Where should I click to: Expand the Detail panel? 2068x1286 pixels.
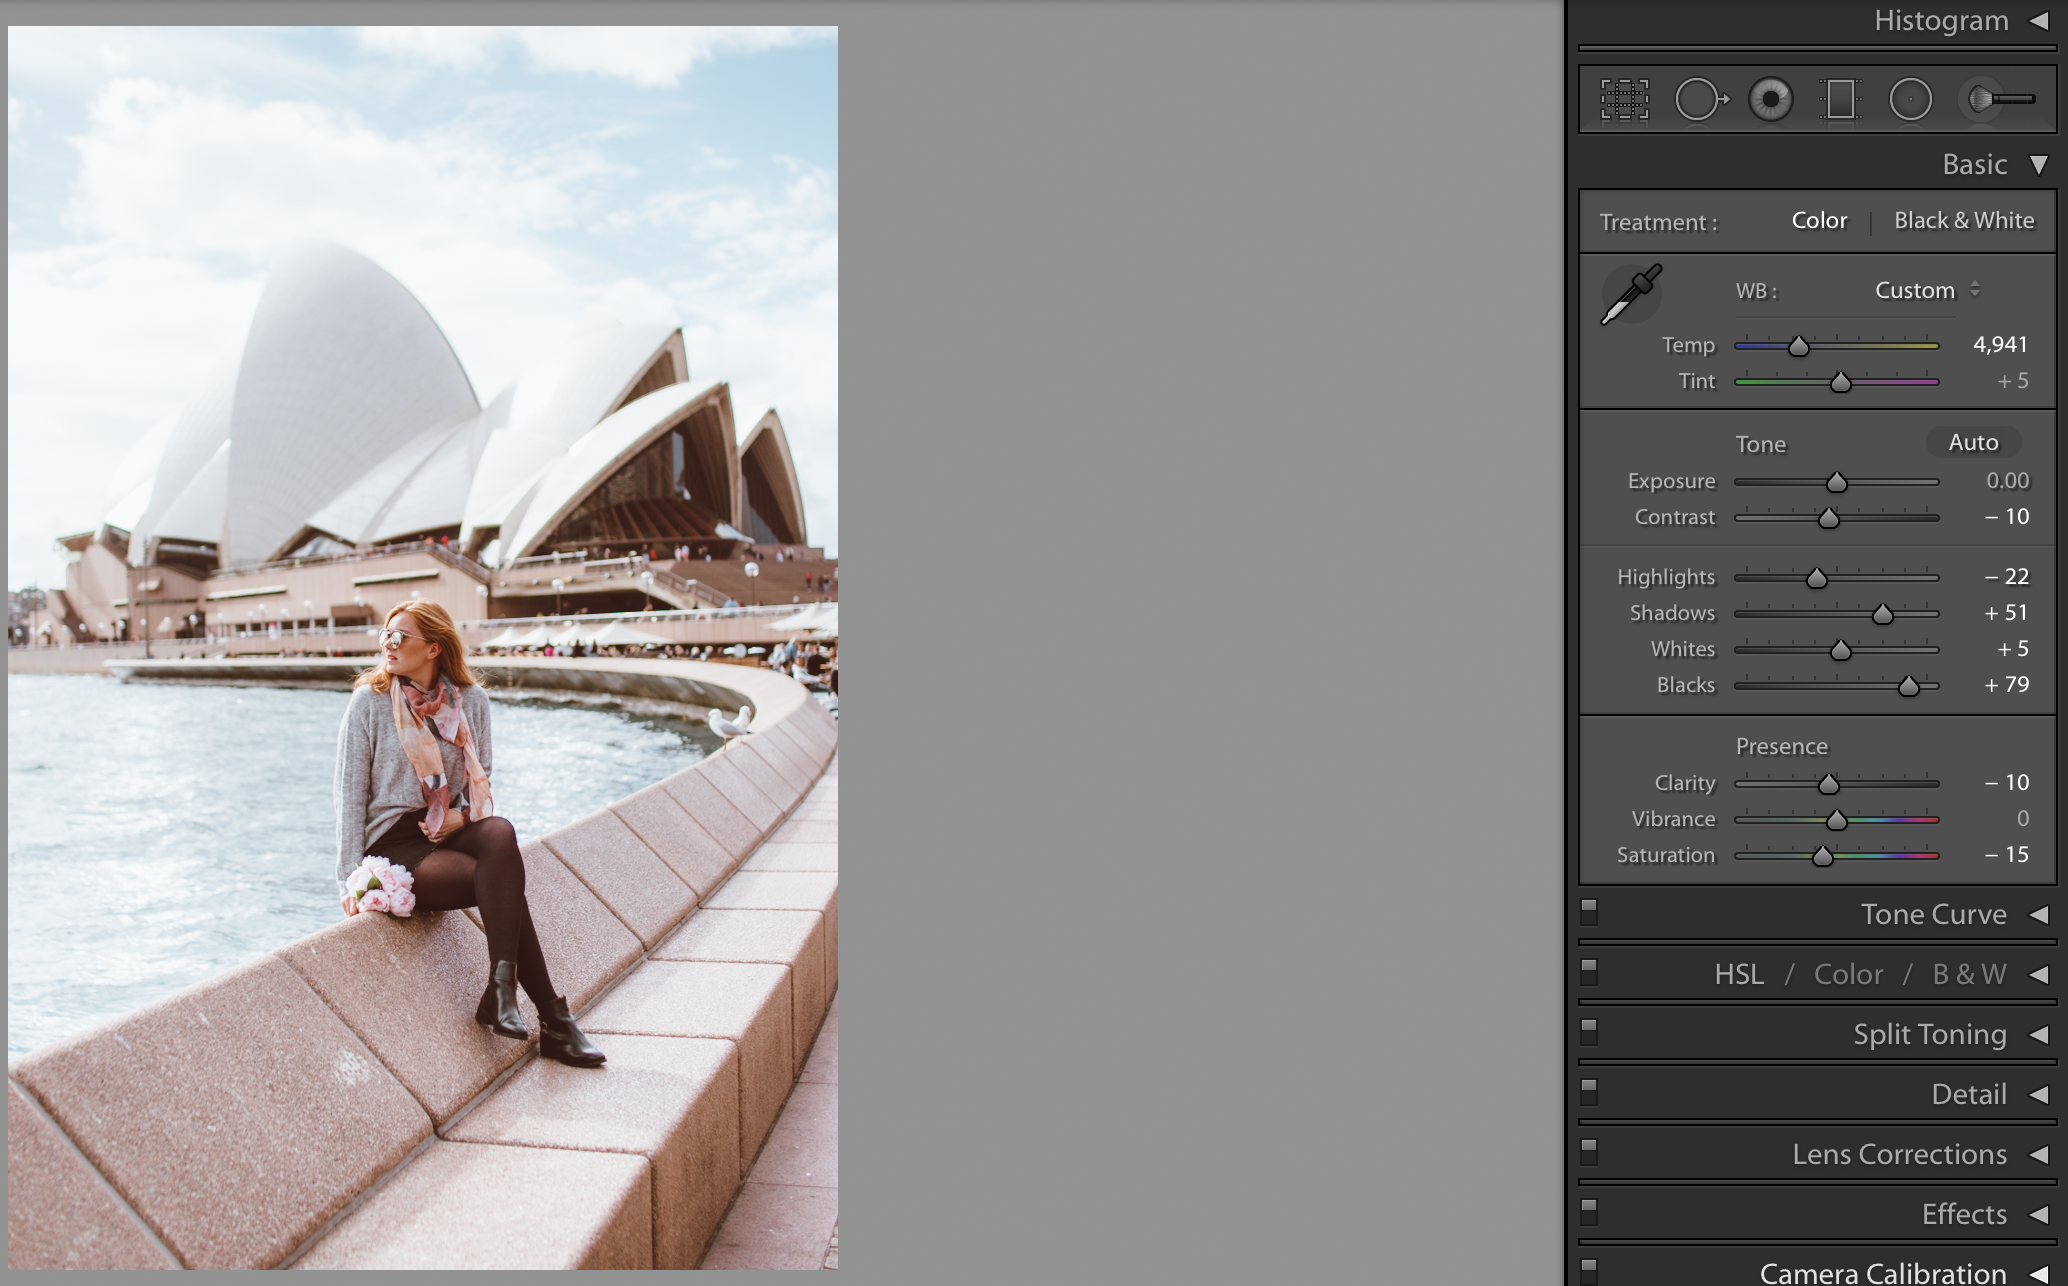(x=2039, y=1095)
